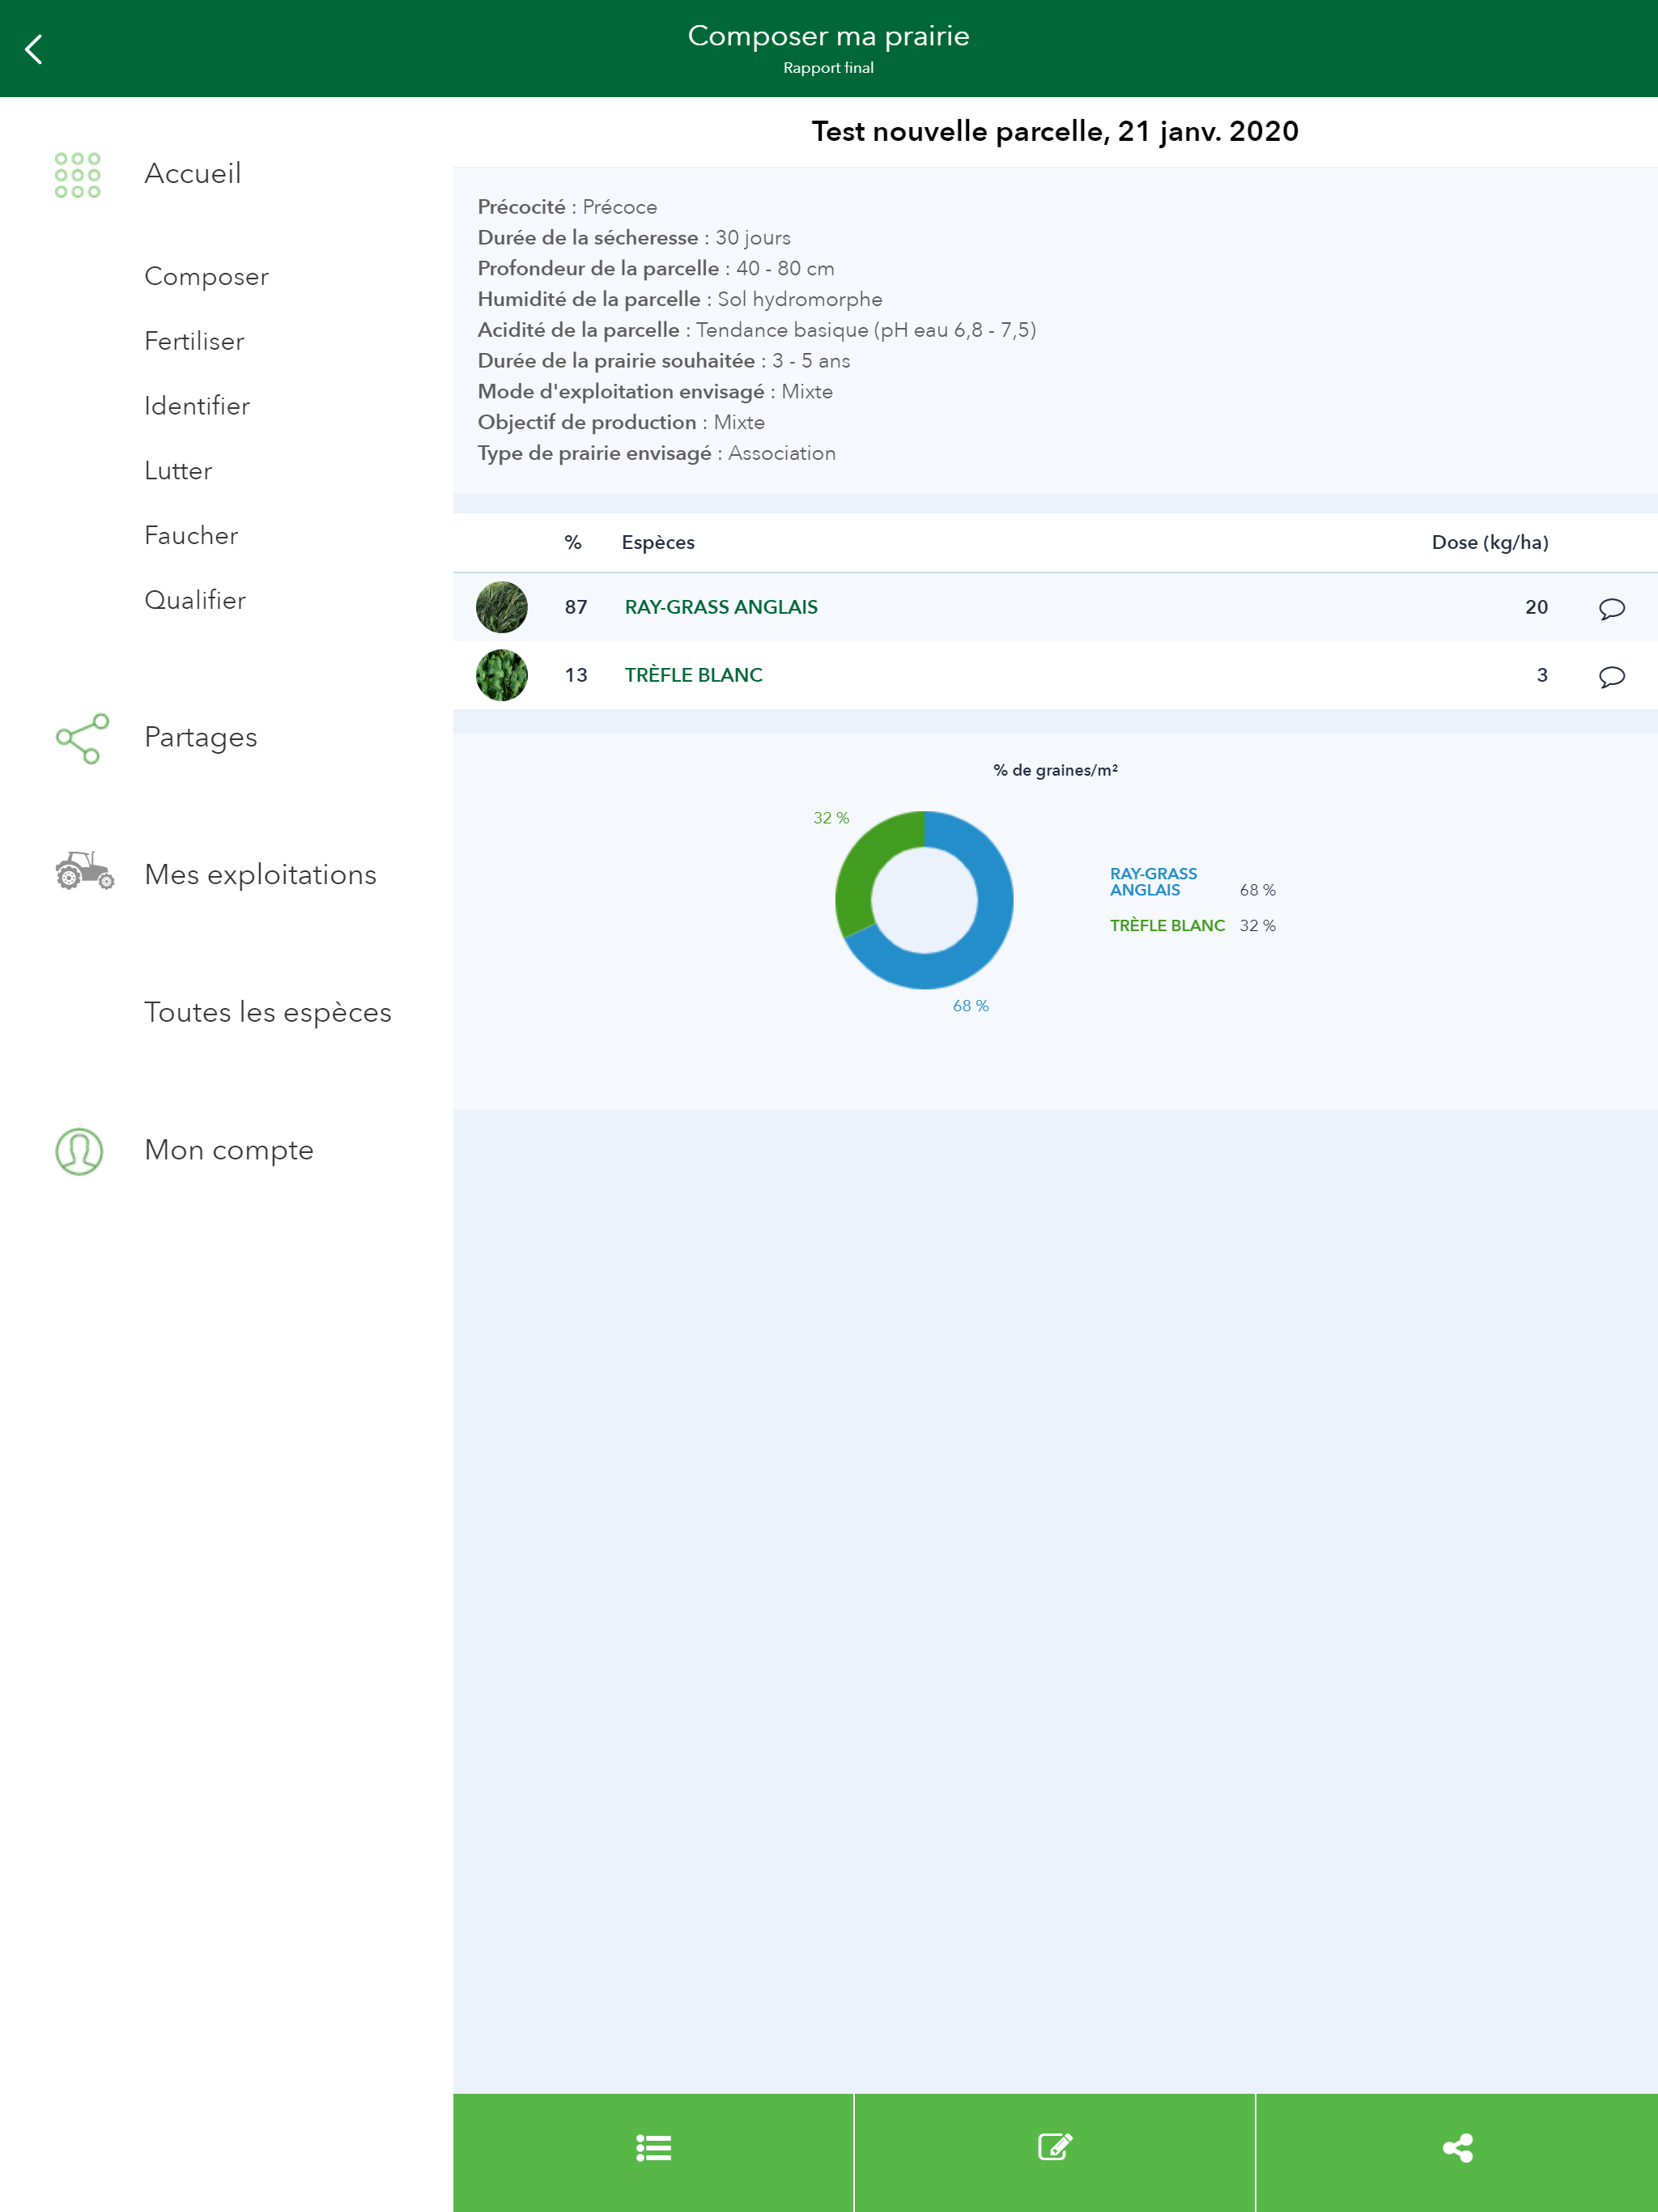Click the tractor Mes exploitations icon
The height and width of the screenshot is (2212, 1658).
coord(84,872)
